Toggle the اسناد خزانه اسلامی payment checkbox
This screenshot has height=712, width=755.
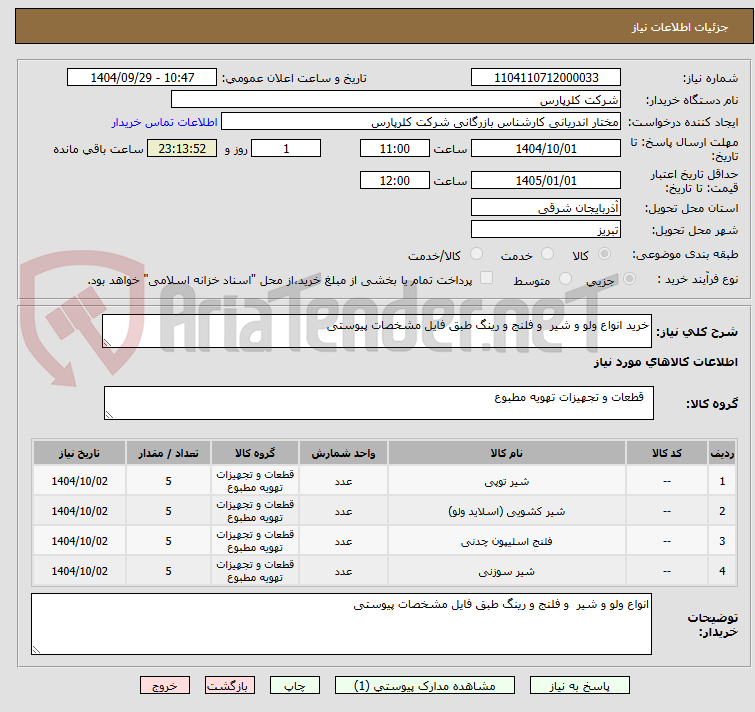click(x=487, y=278)
